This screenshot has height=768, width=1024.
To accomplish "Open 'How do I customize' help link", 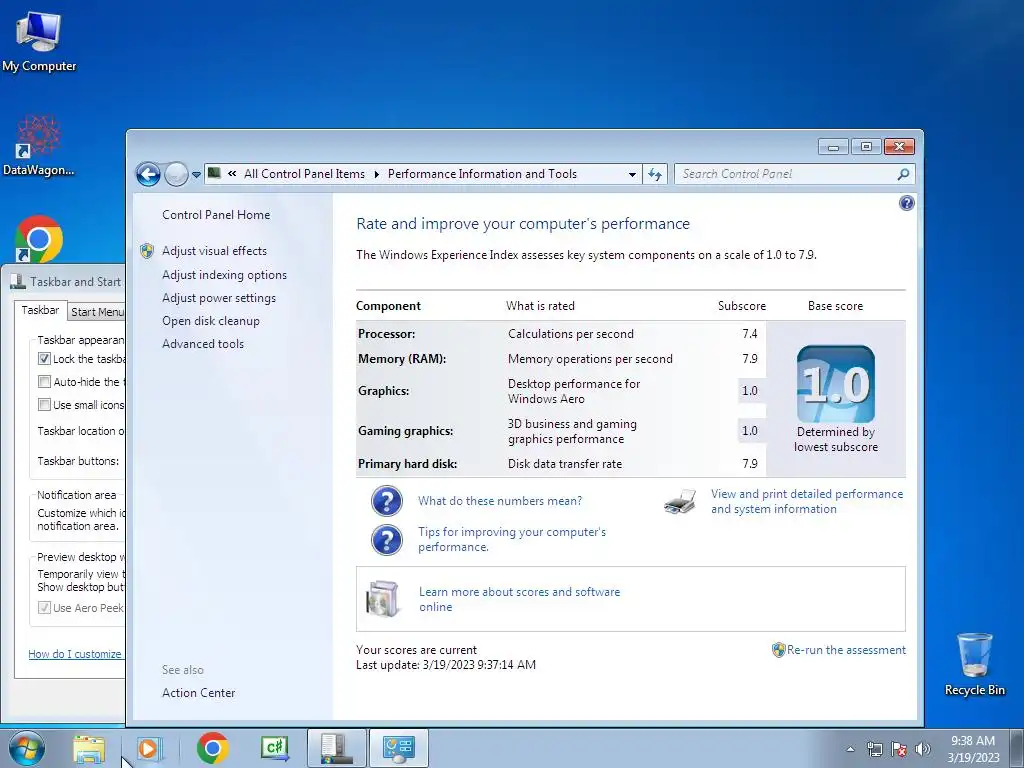I will pyautogui.click(x=75, y=654).
